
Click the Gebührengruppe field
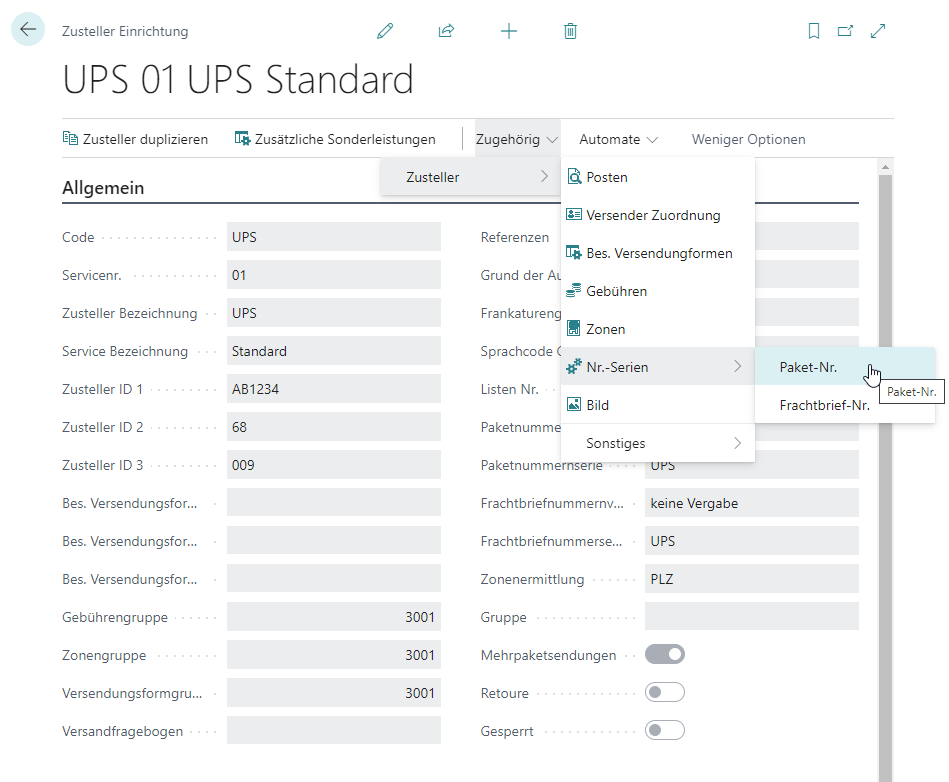coord(333,617)
